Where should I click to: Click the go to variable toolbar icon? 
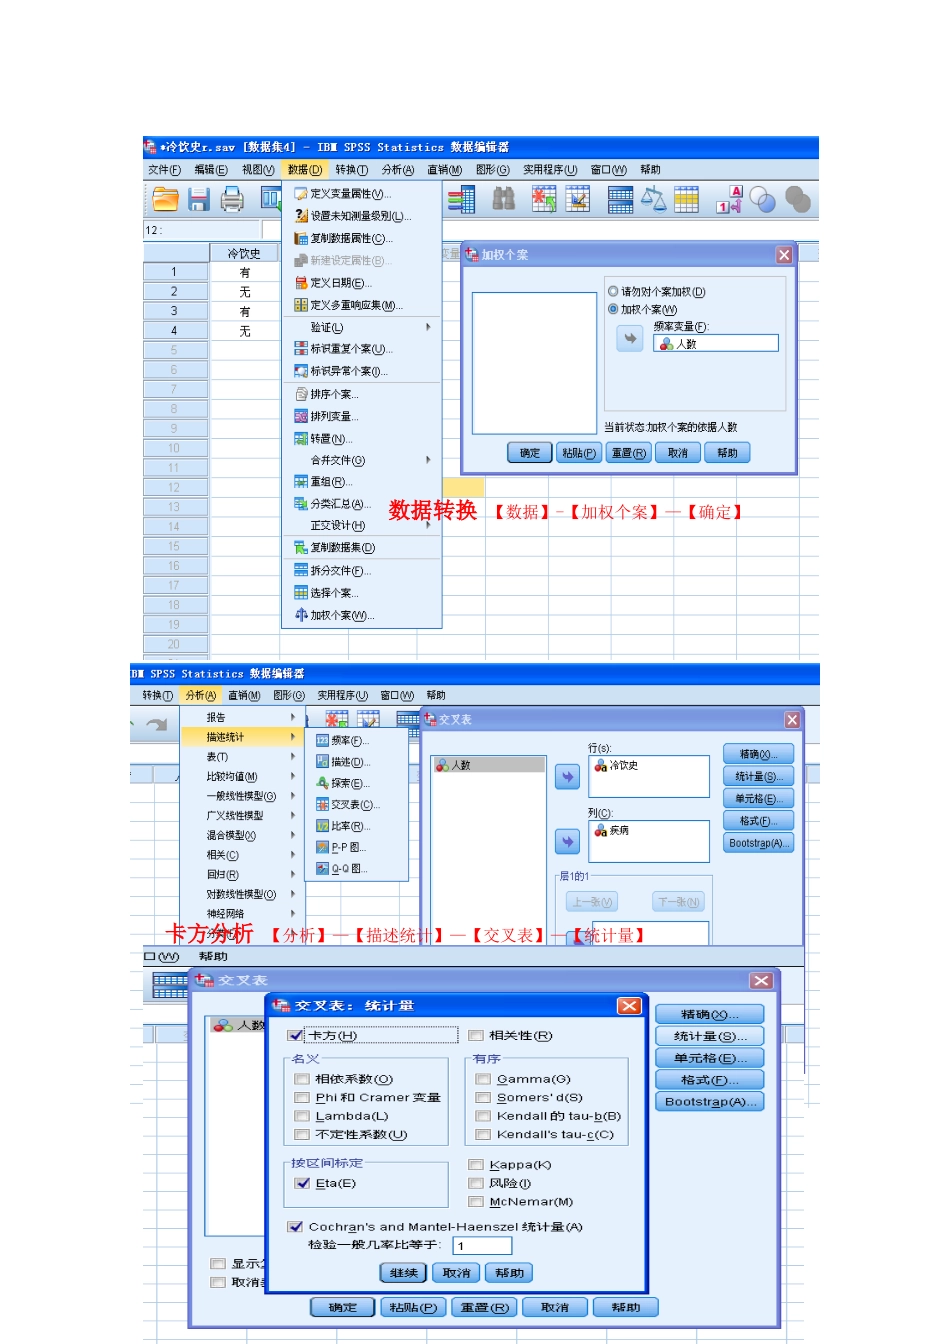click(461, 200)
